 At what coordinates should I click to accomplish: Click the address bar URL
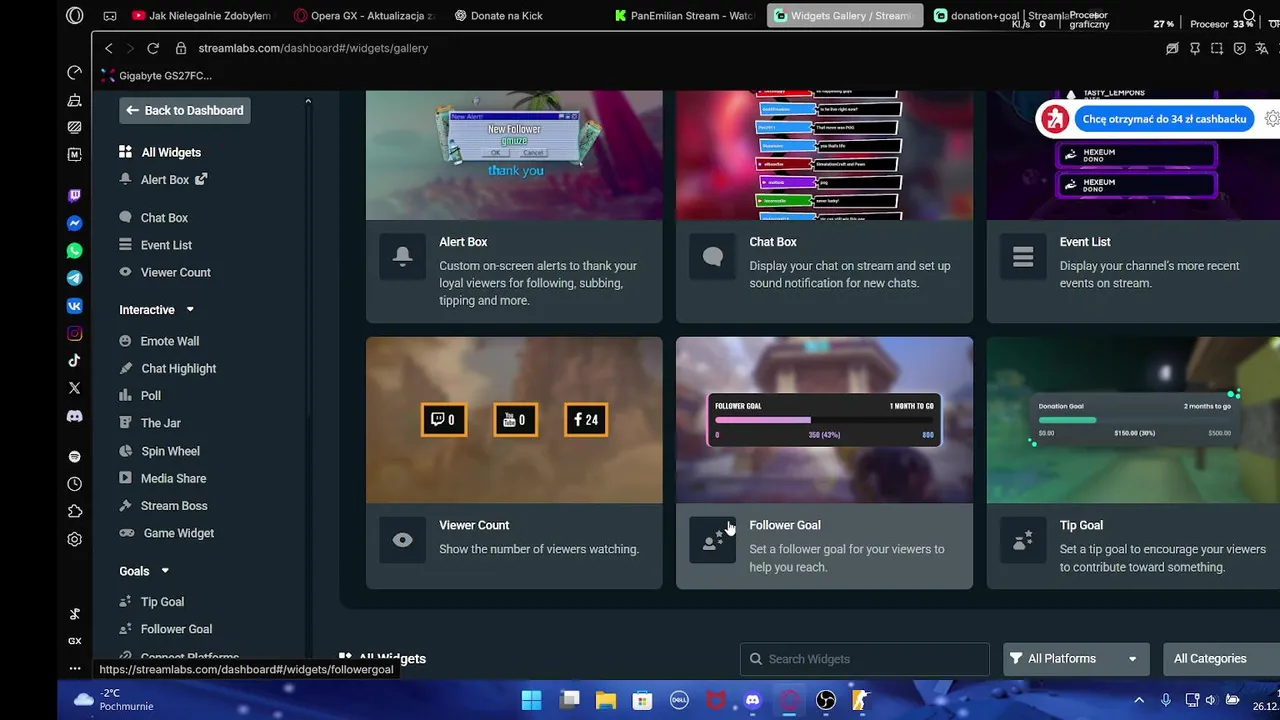(x=313, y=48)
